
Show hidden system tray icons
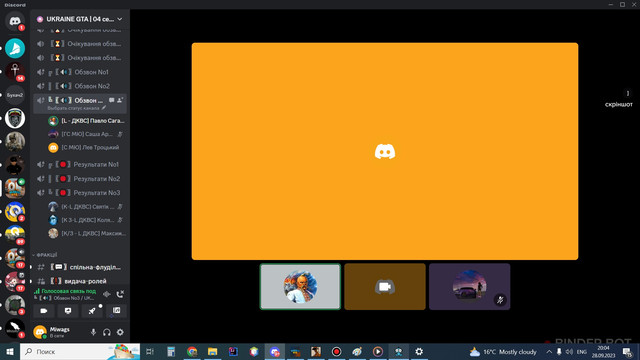coord(549,351)
